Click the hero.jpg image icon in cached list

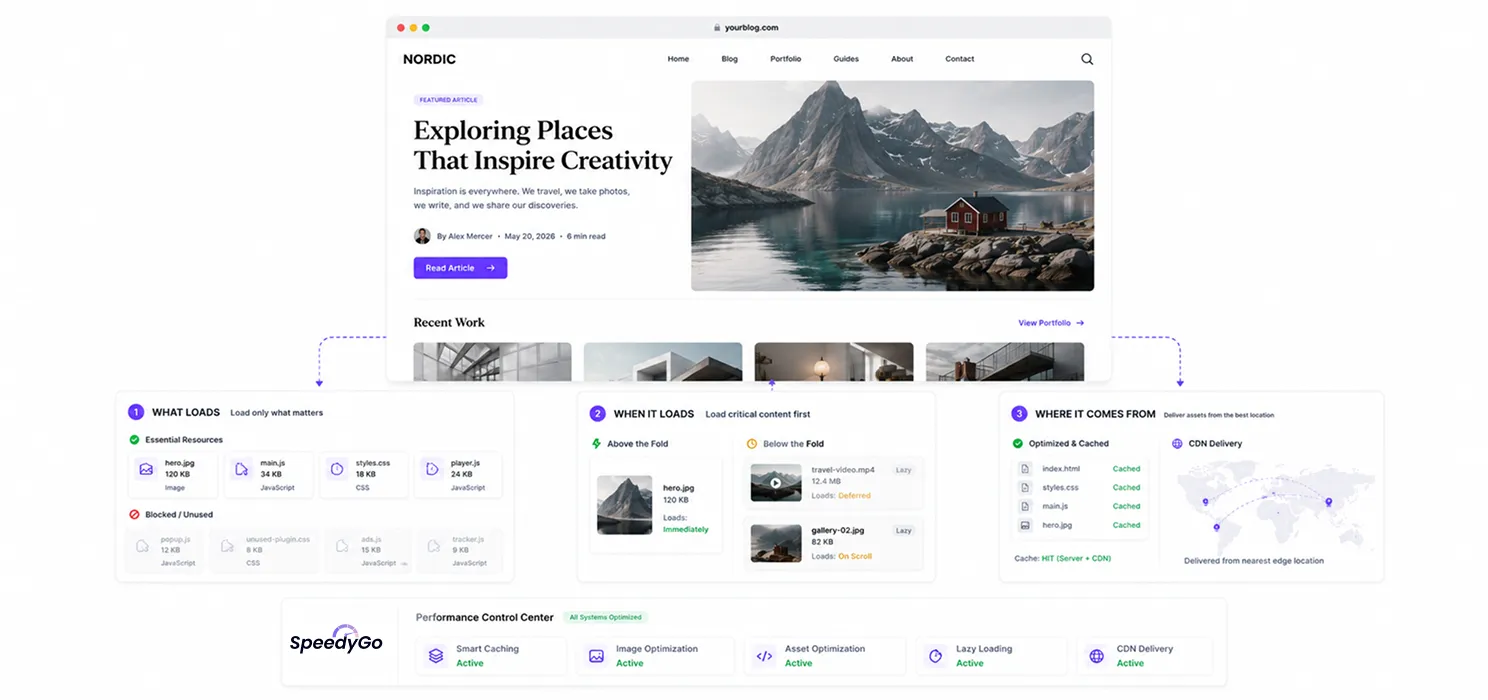coord(1025,525)
